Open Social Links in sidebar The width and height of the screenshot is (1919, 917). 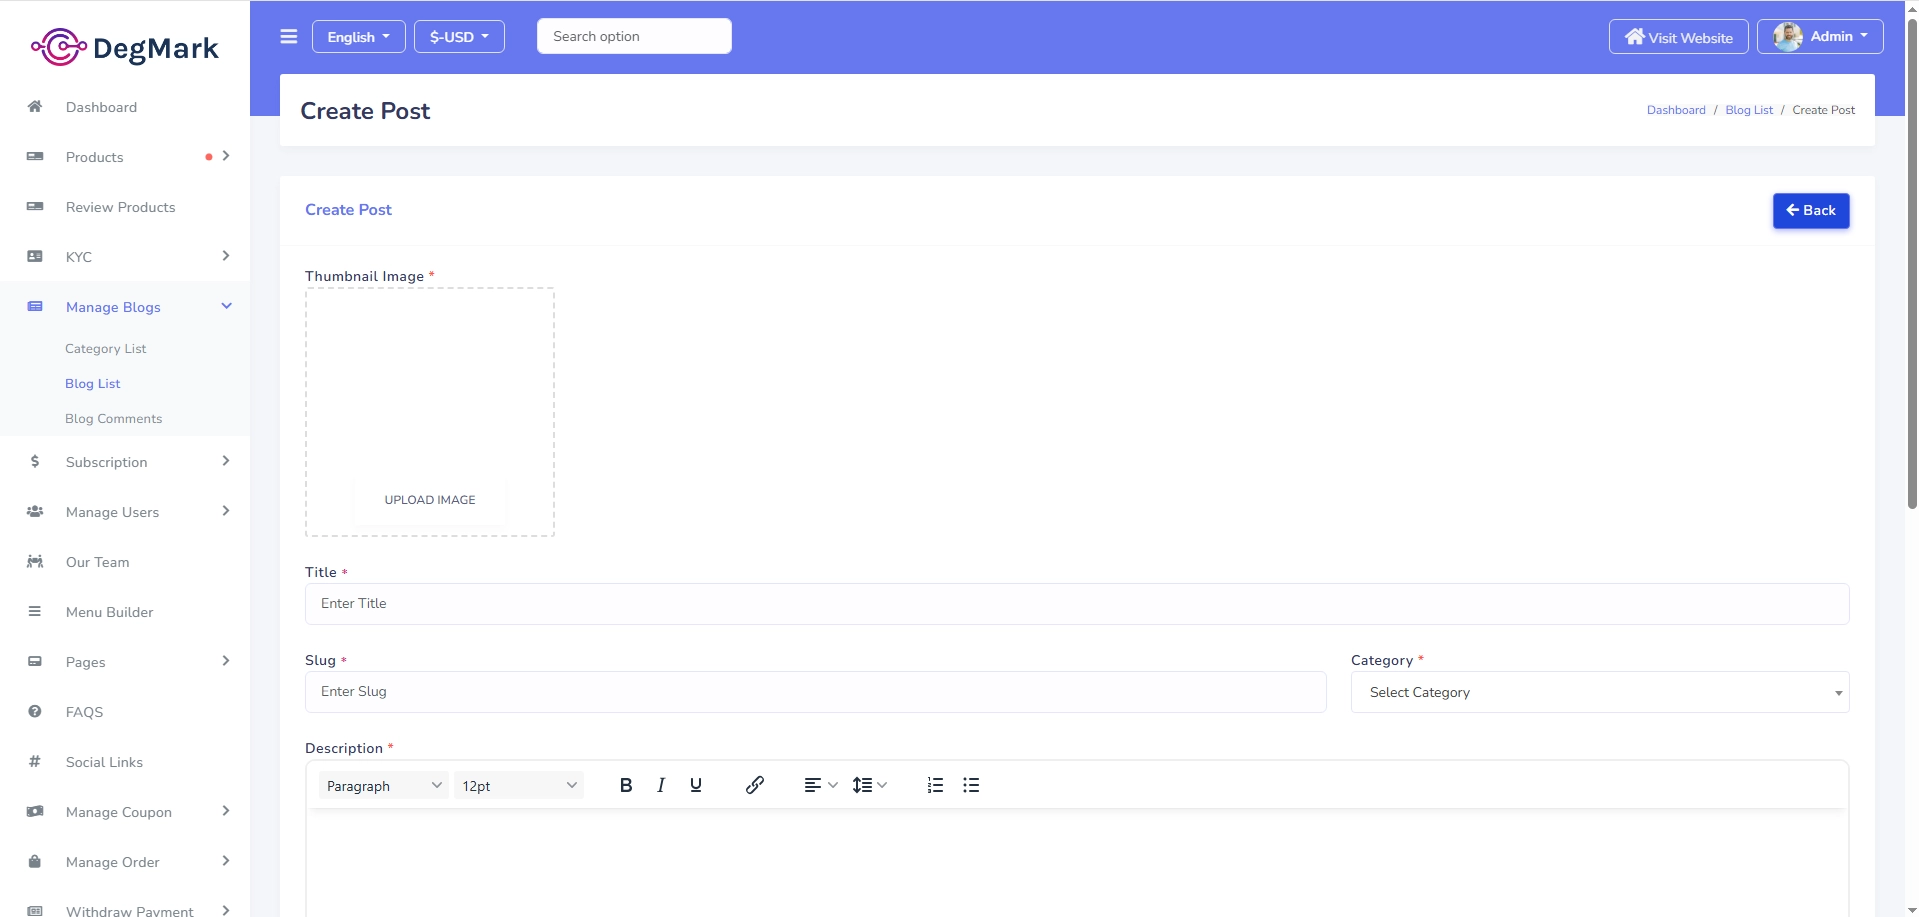click(104, 762)
